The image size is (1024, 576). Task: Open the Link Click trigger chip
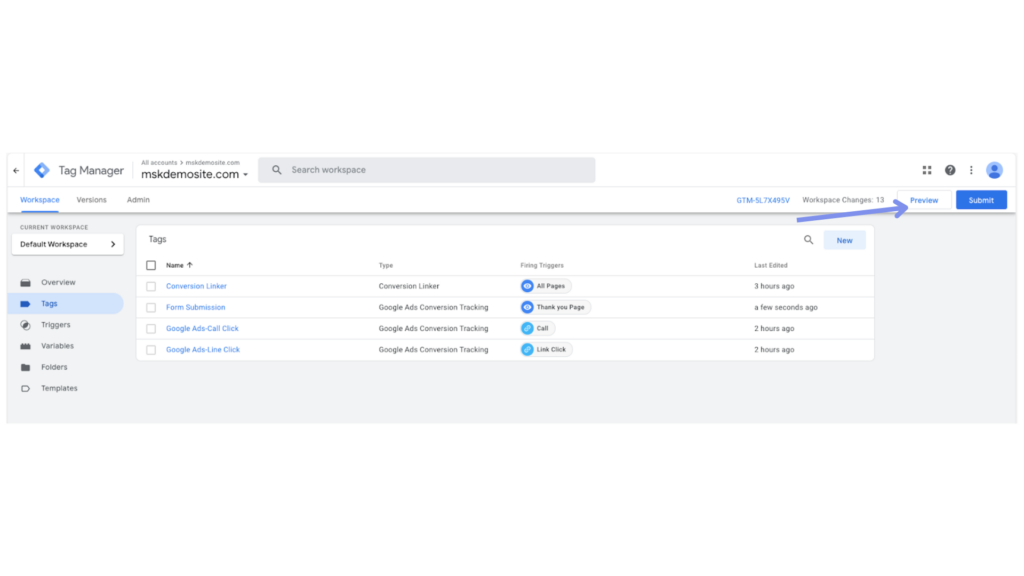547,349
